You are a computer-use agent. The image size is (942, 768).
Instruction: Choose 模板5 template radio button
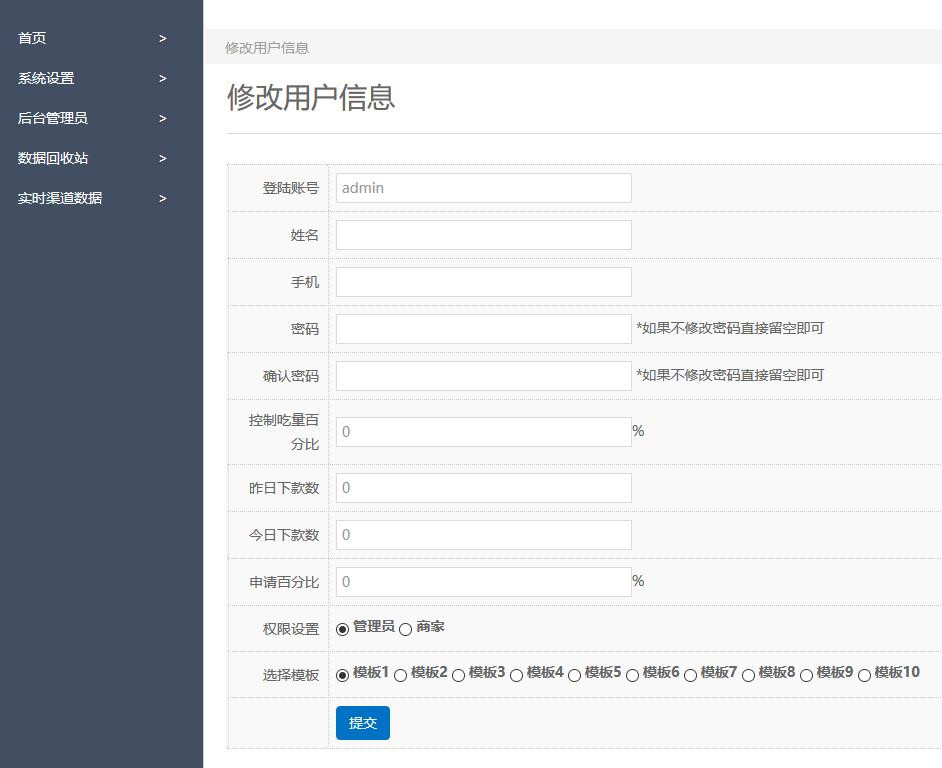pos(575,675)
